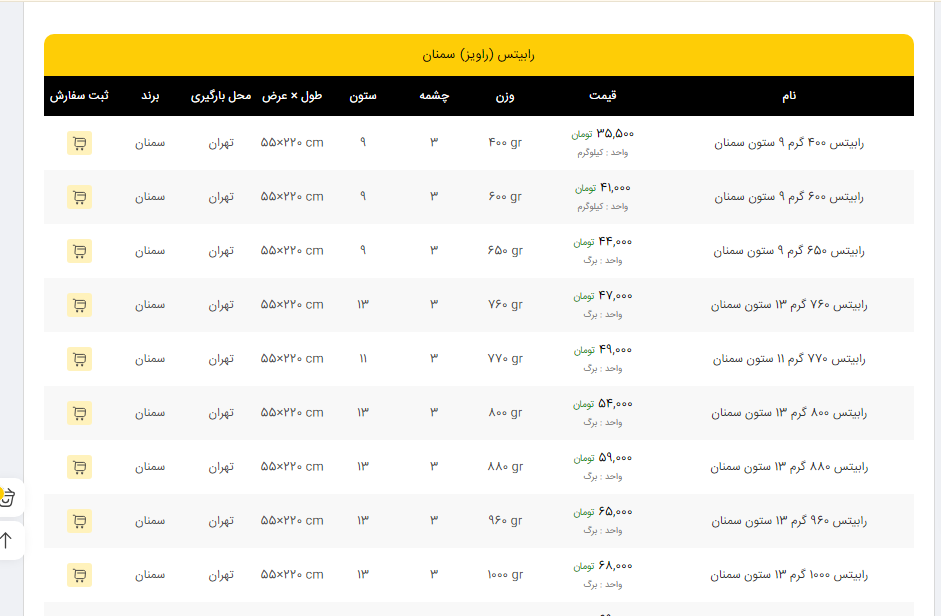Open product link رابیتس ۷۷۰ گرم ۱۱ ستون سمنان
The image size is (941, 616).
click(788, 359)
